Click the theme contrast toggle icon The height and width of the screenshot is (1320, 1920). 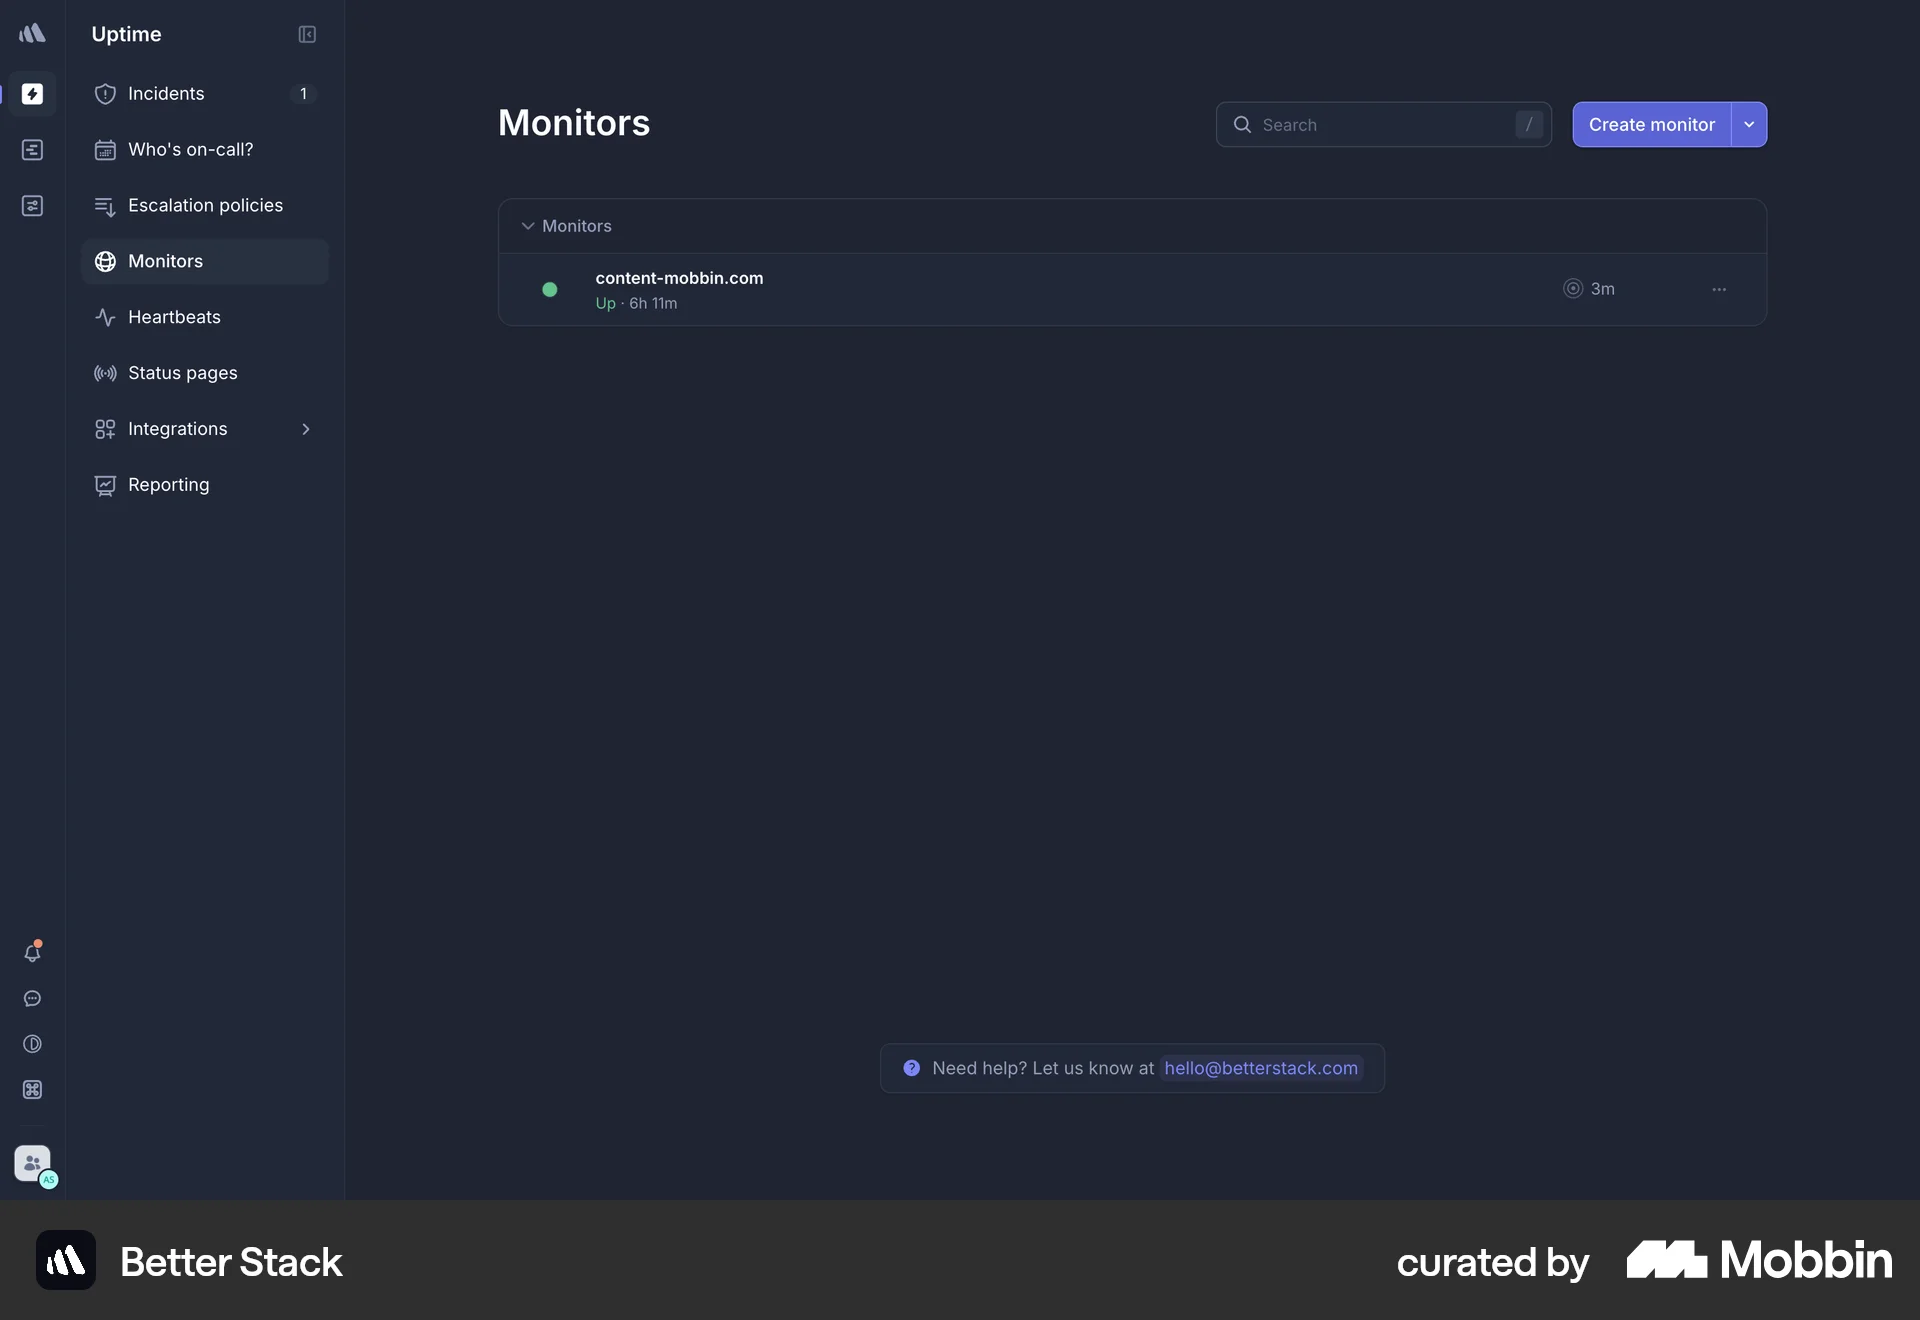point(33,1044)
